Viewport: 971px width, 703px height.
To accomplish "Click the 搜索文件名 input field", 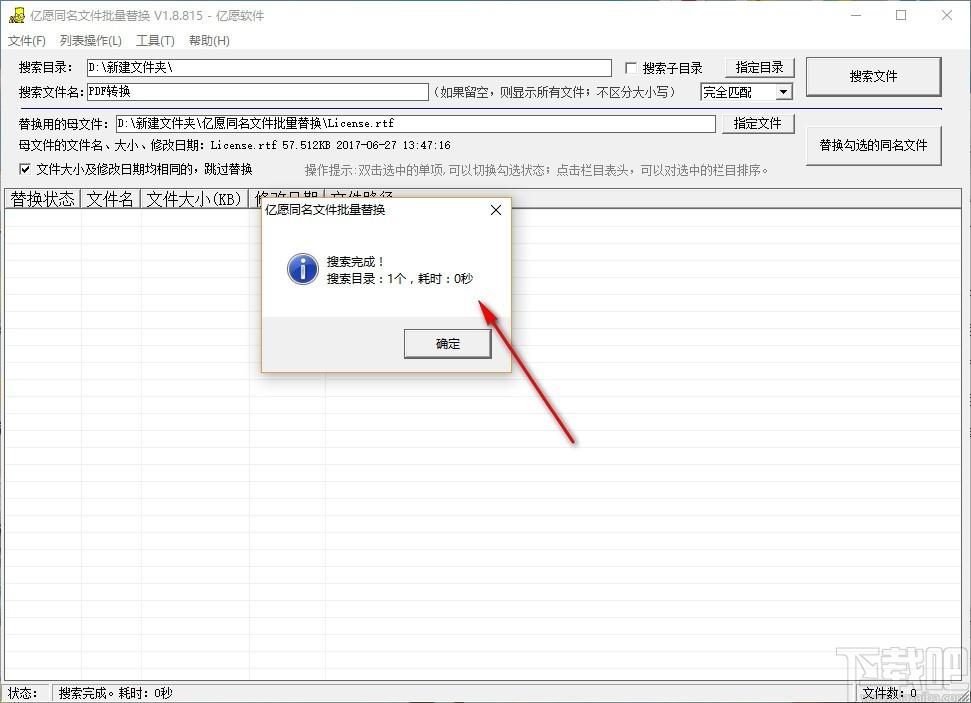I will 257,92.
